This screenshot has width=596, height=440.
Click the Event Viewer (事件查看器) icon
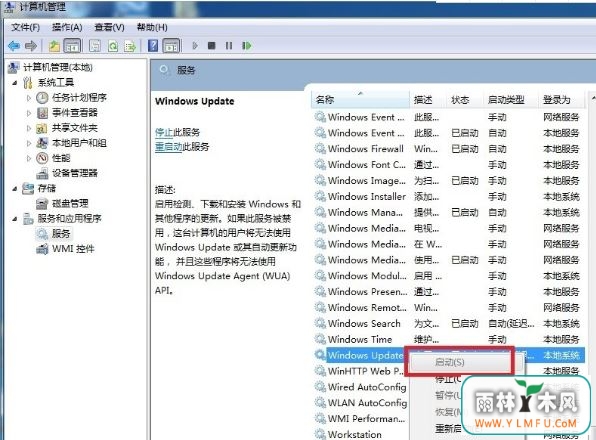coord(42,113)
